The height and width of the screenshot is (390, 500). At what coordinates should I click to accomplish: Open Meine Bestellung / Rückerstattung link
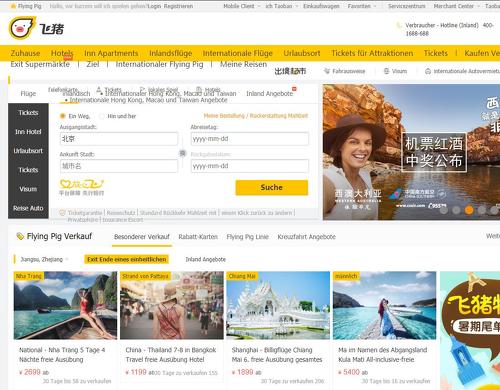coord(256,116)
